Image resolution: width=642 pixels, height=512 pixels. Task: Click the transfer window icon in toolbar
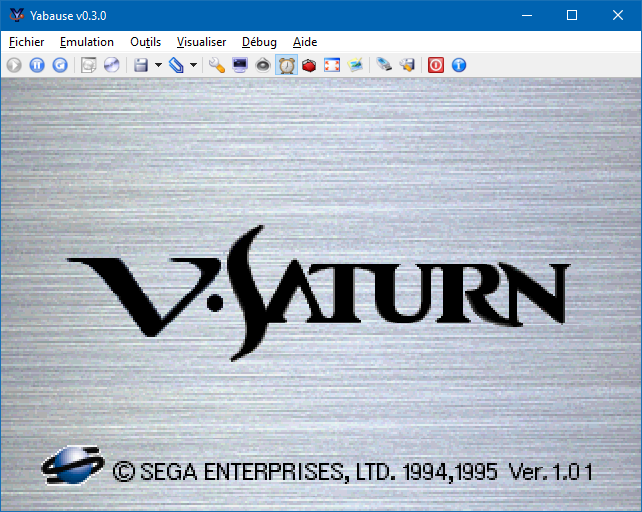(88, 65)
